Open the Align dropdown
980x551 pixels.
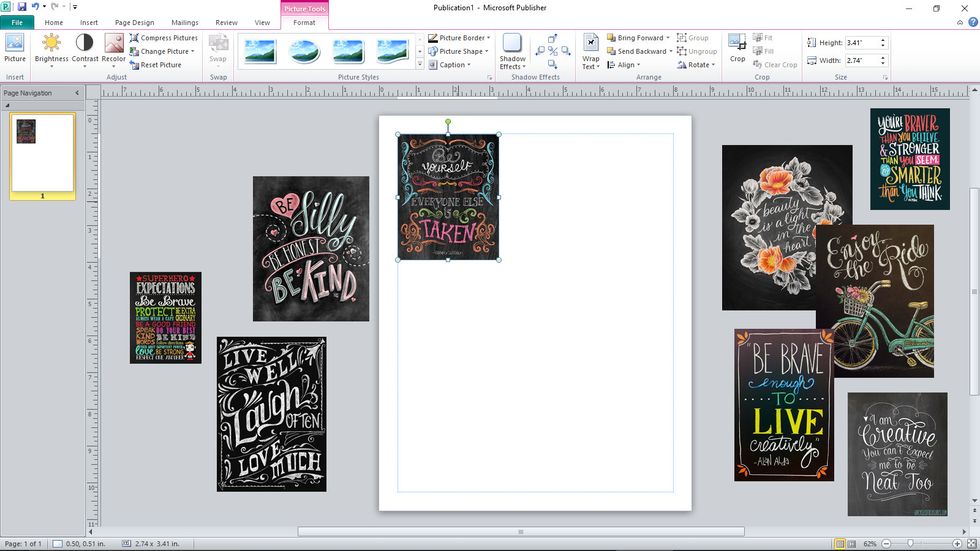point(624,65)
